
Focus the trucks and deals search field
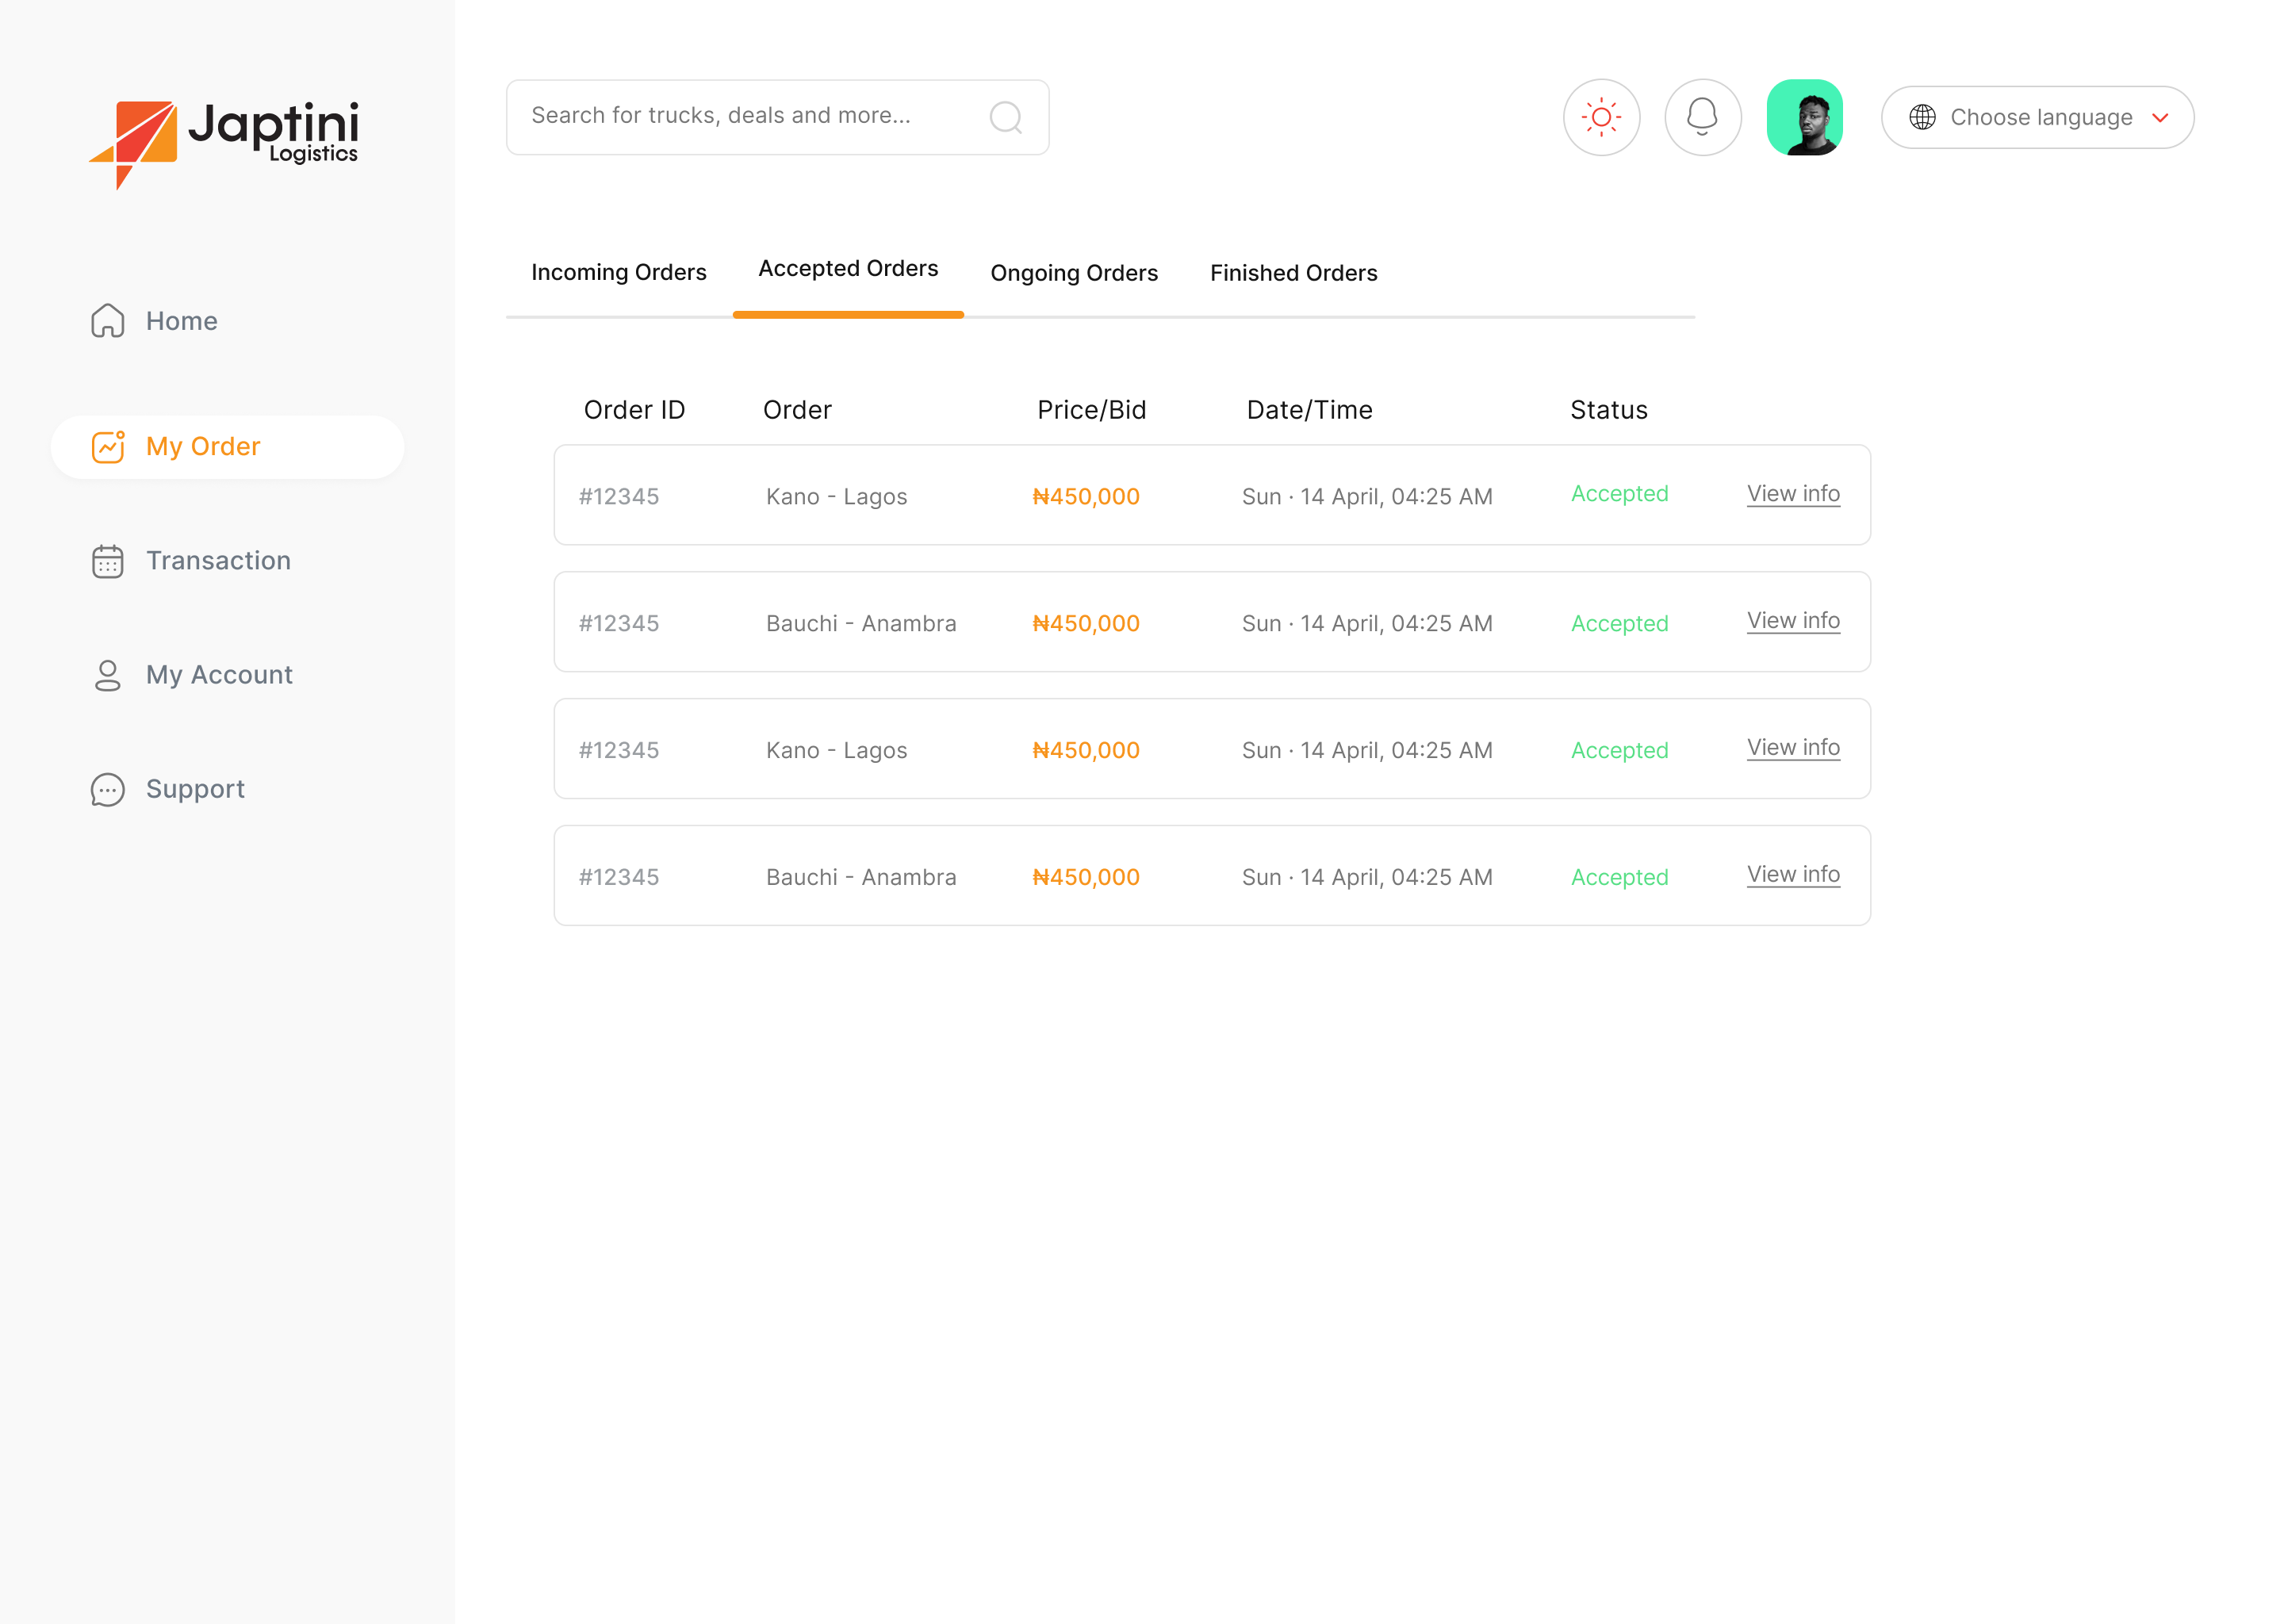point(777,117)
